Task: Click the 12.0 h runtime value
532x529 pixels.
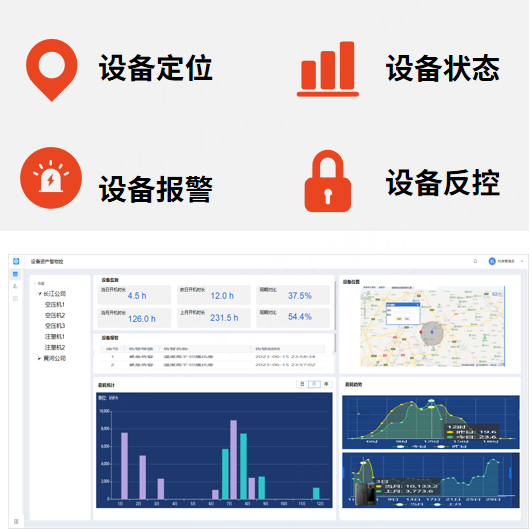Action: (222, 296)
